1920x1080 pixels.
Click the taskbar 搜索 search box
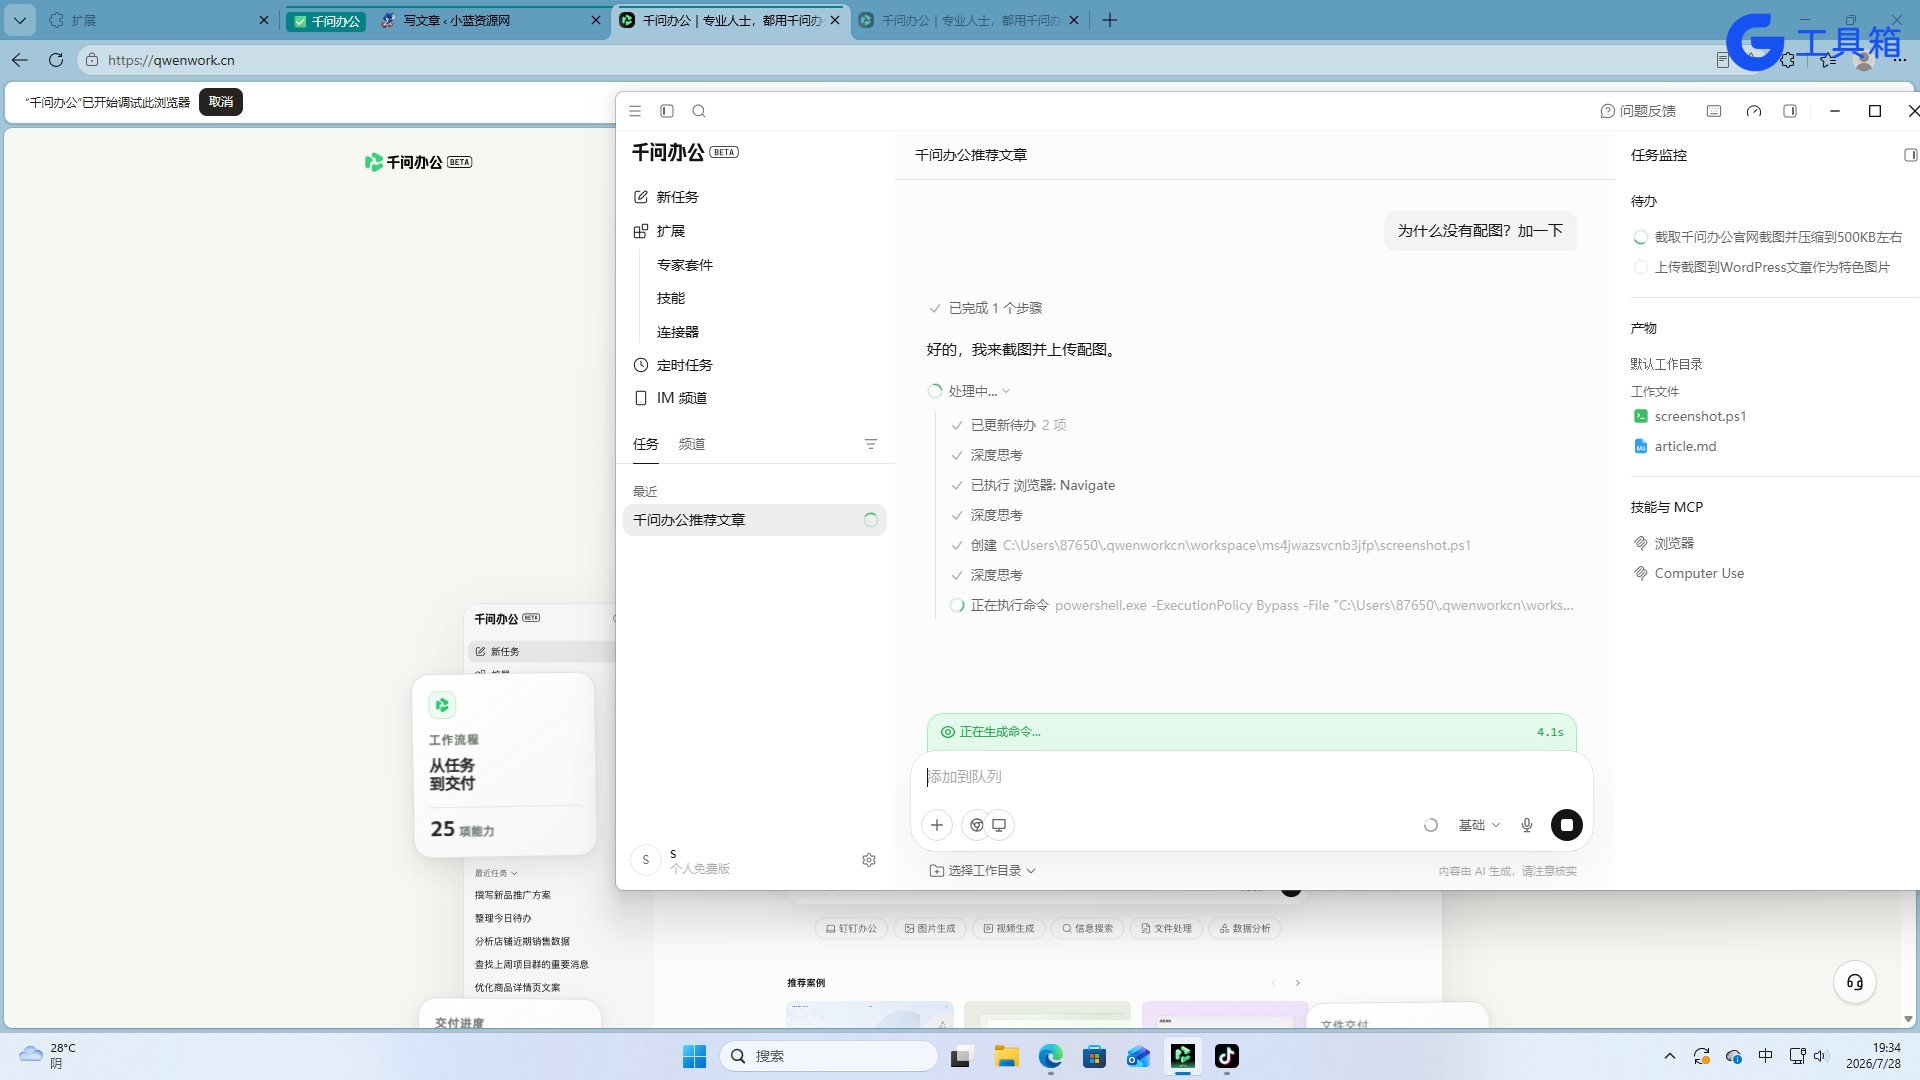click(828, 1056)
